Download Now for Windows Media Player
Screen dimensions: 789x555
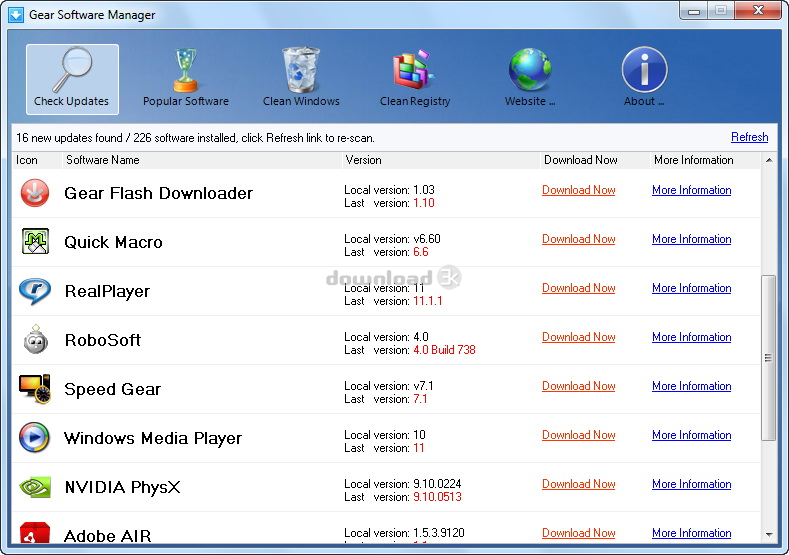(x=579, y=435)
